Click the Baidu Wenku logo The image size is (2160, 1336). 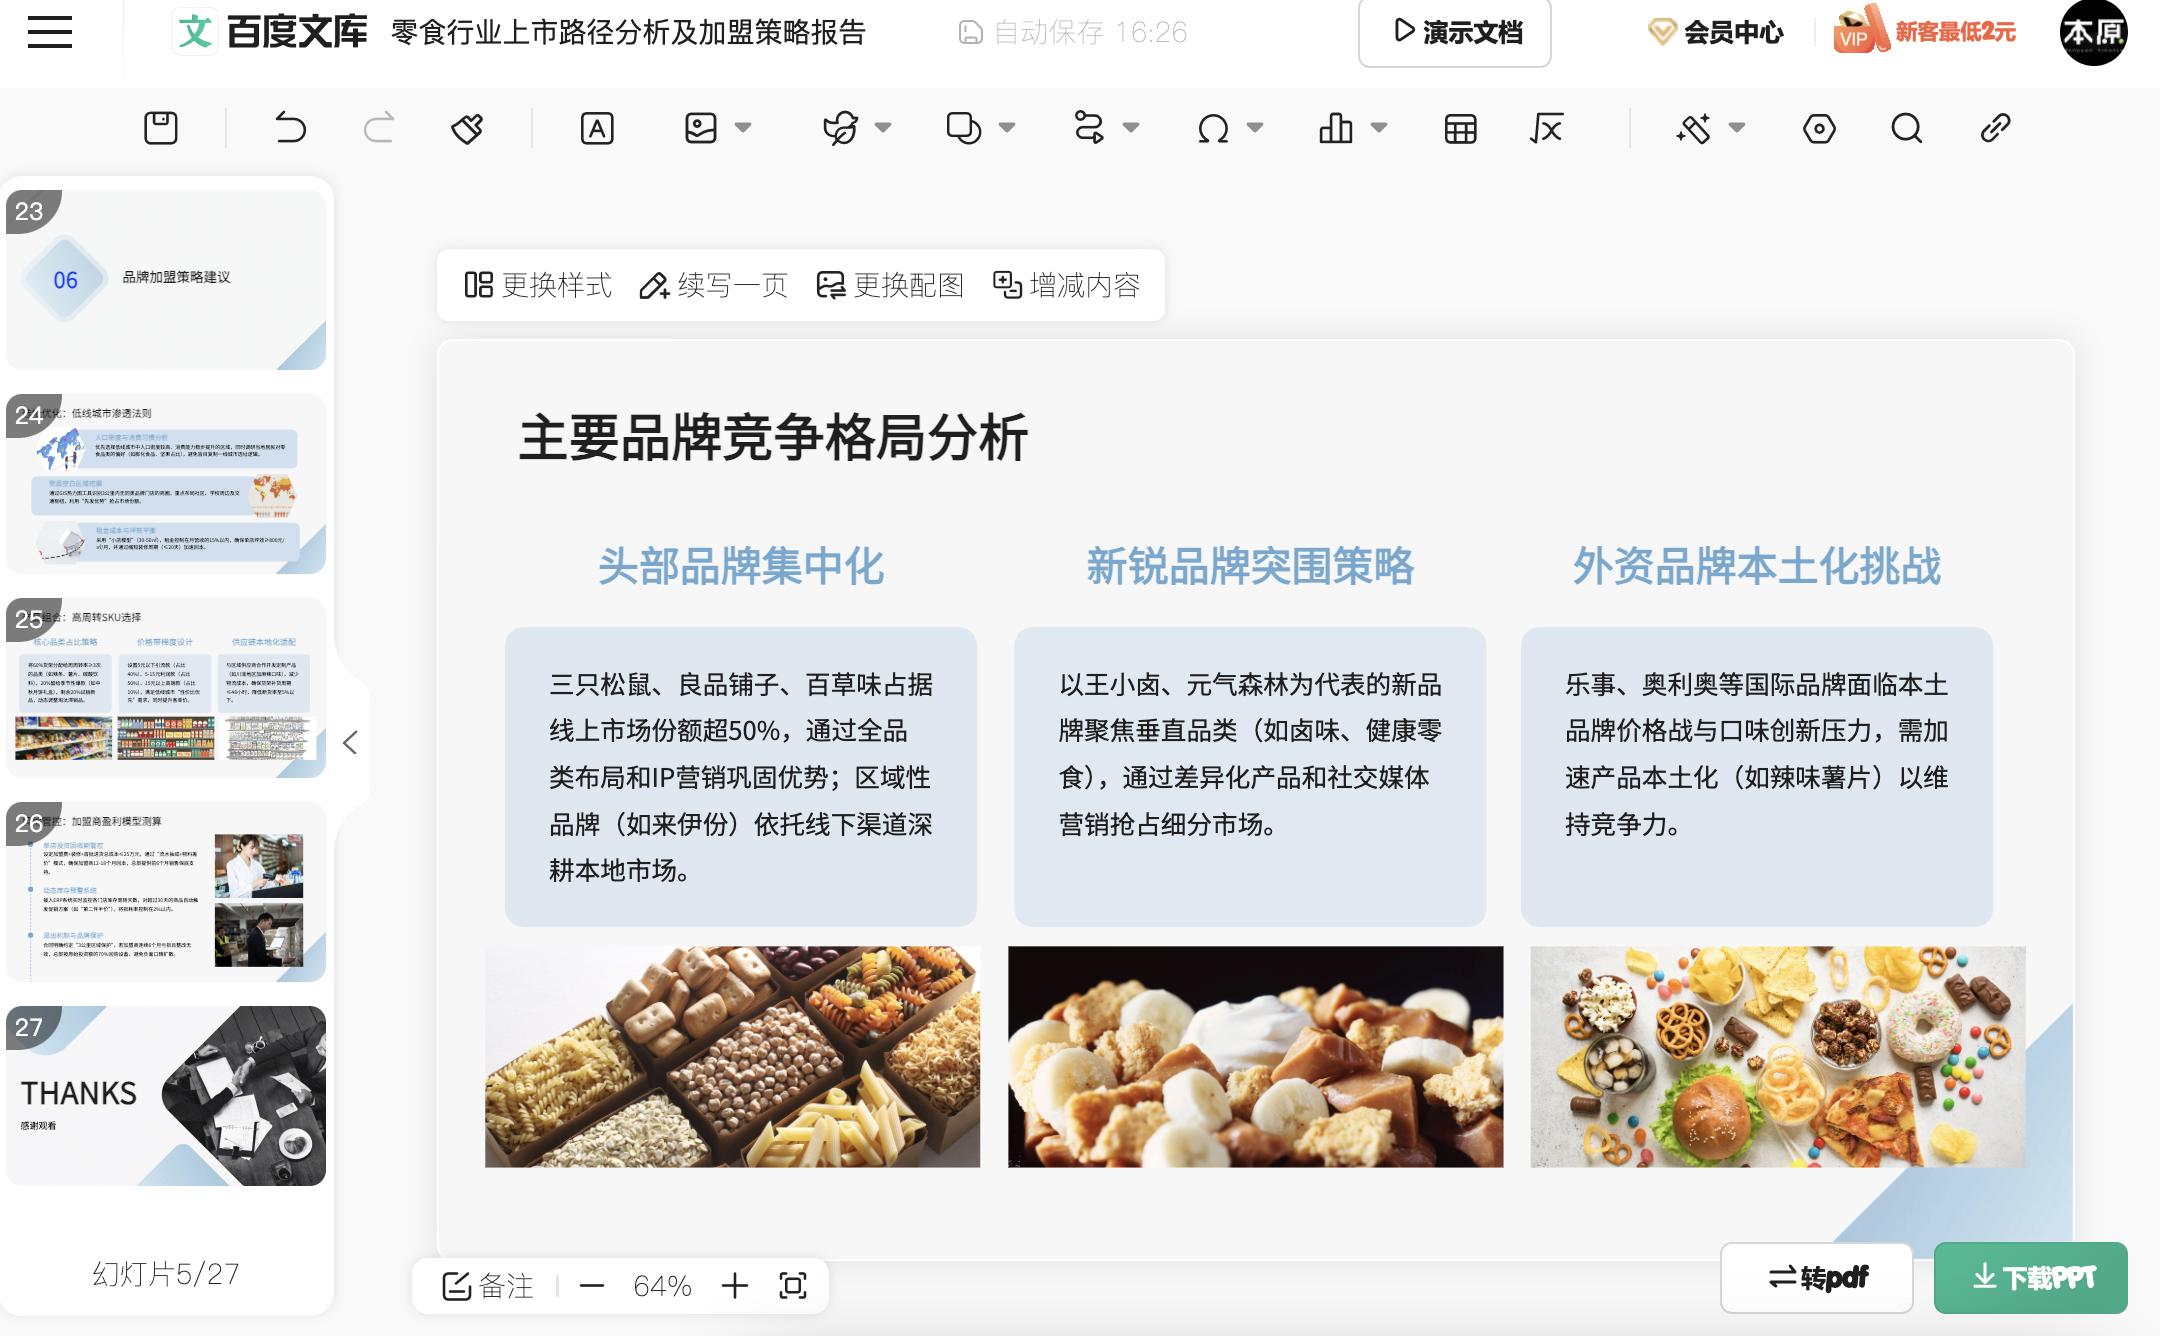270,32
